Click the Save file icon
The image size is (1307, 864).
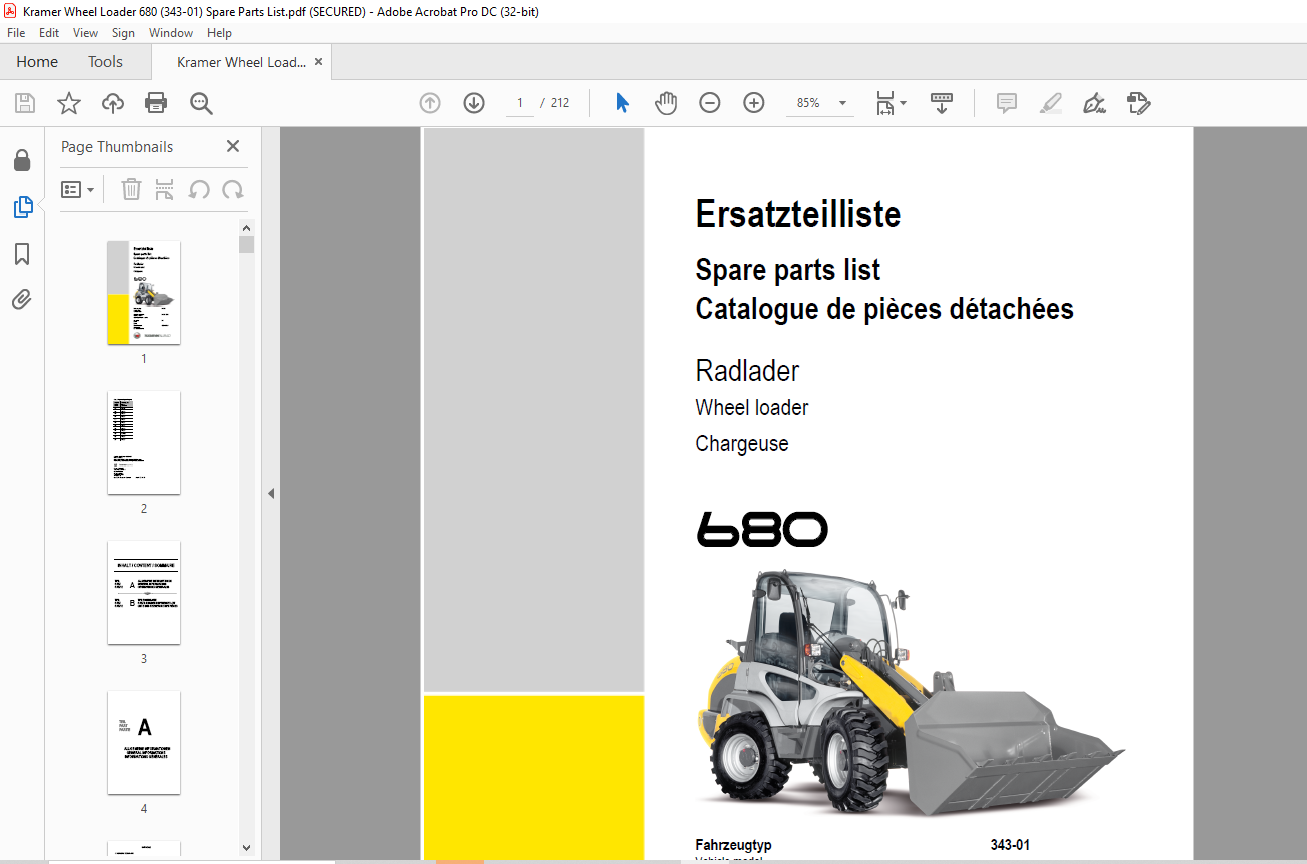pos(25,103)
